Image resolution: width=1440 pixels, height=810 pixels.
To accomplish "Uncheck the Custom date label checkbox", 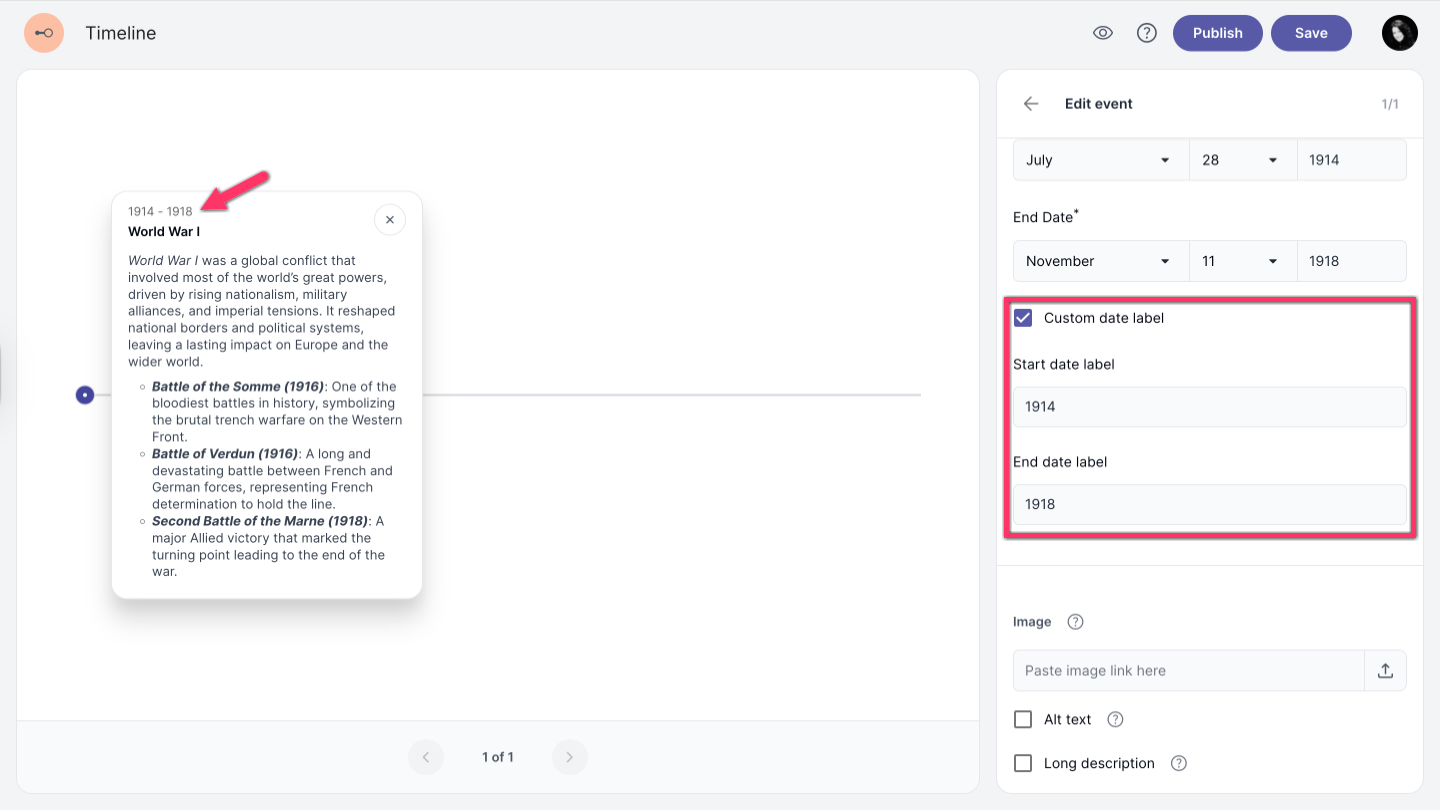I will (1023, 318).
